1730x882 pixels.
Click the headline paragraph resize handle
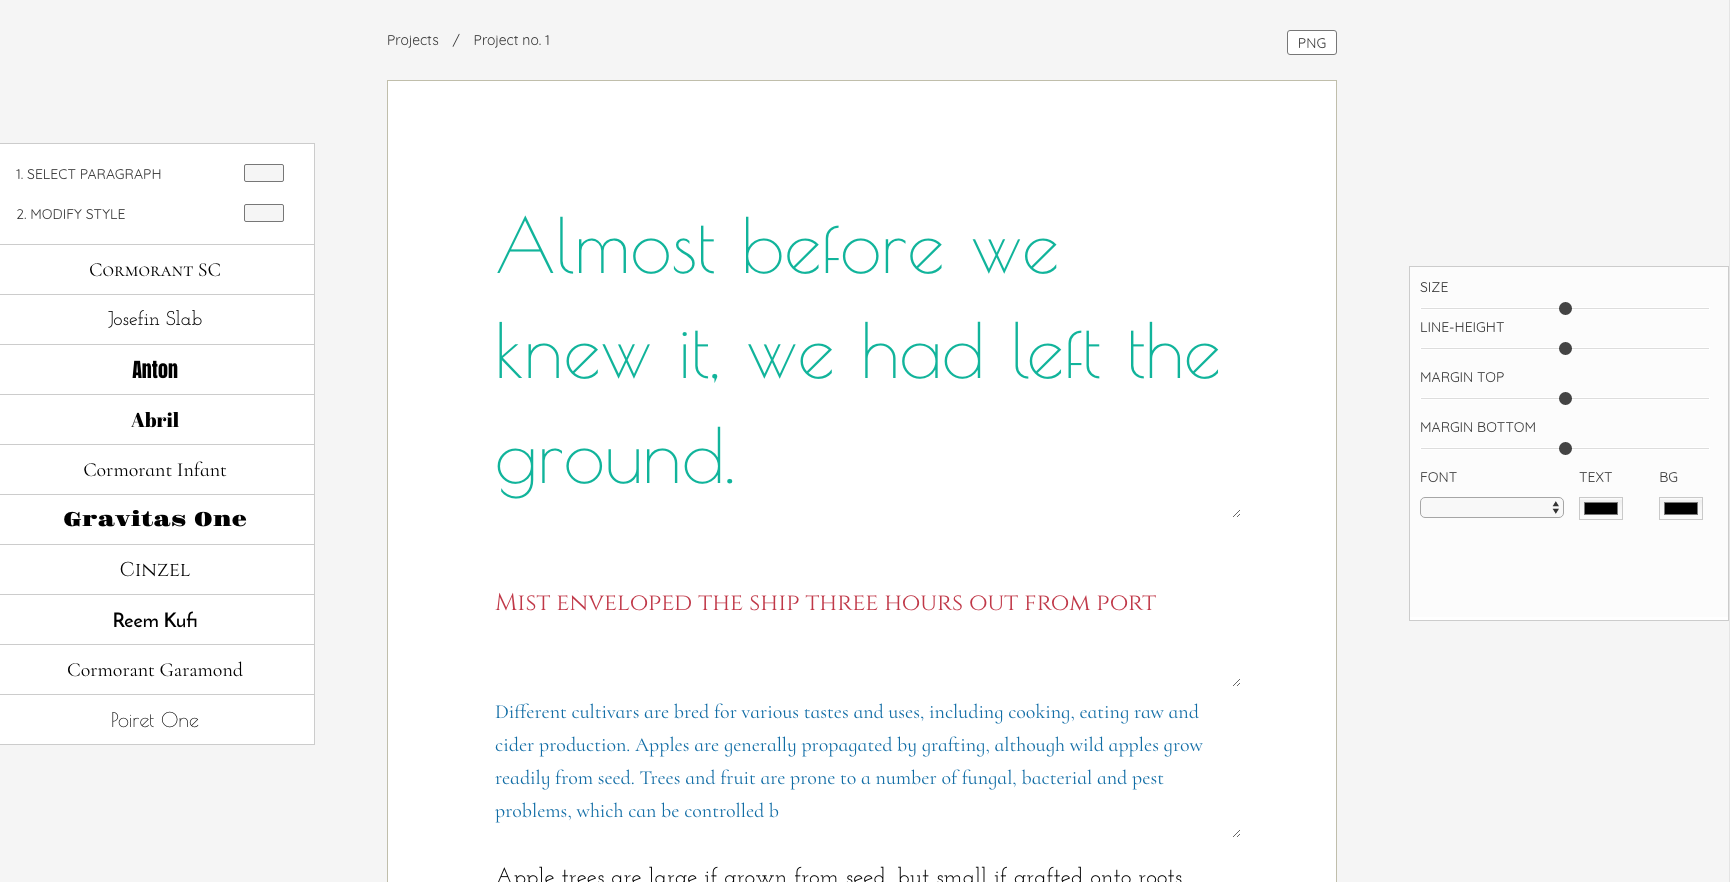pos(1236,513)
